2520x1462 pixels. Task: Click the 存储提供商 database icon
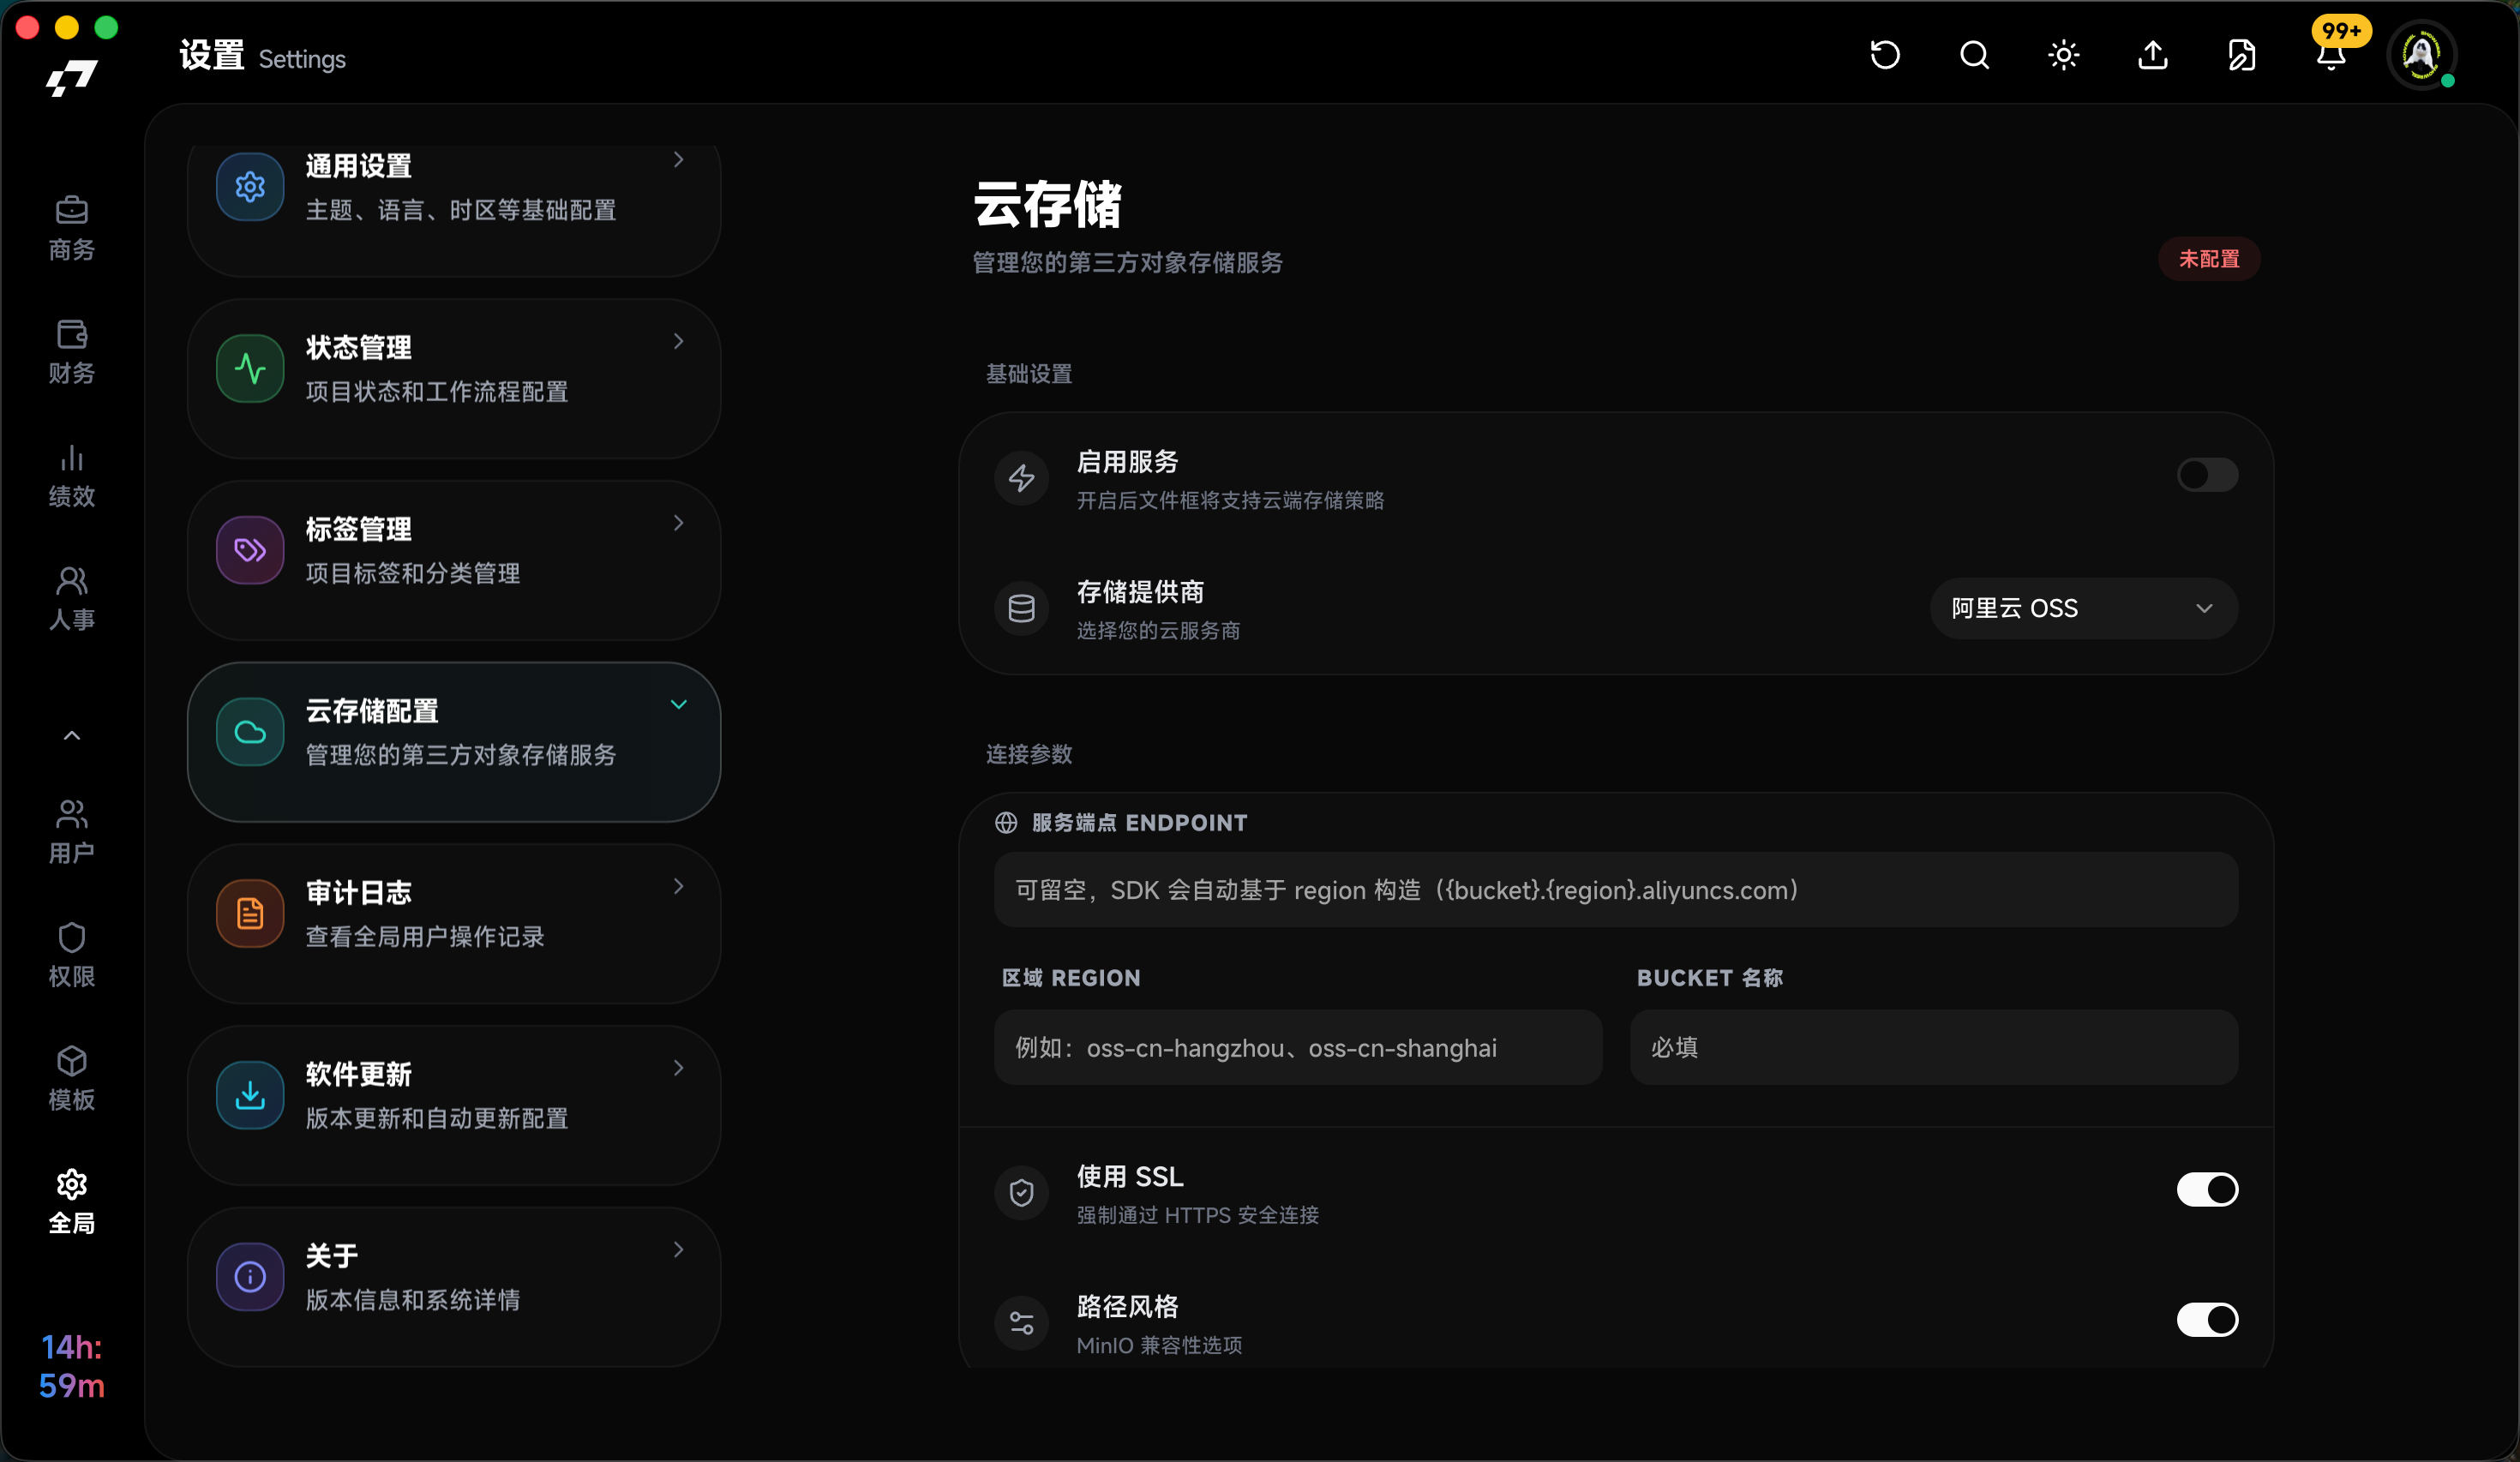1021,608
